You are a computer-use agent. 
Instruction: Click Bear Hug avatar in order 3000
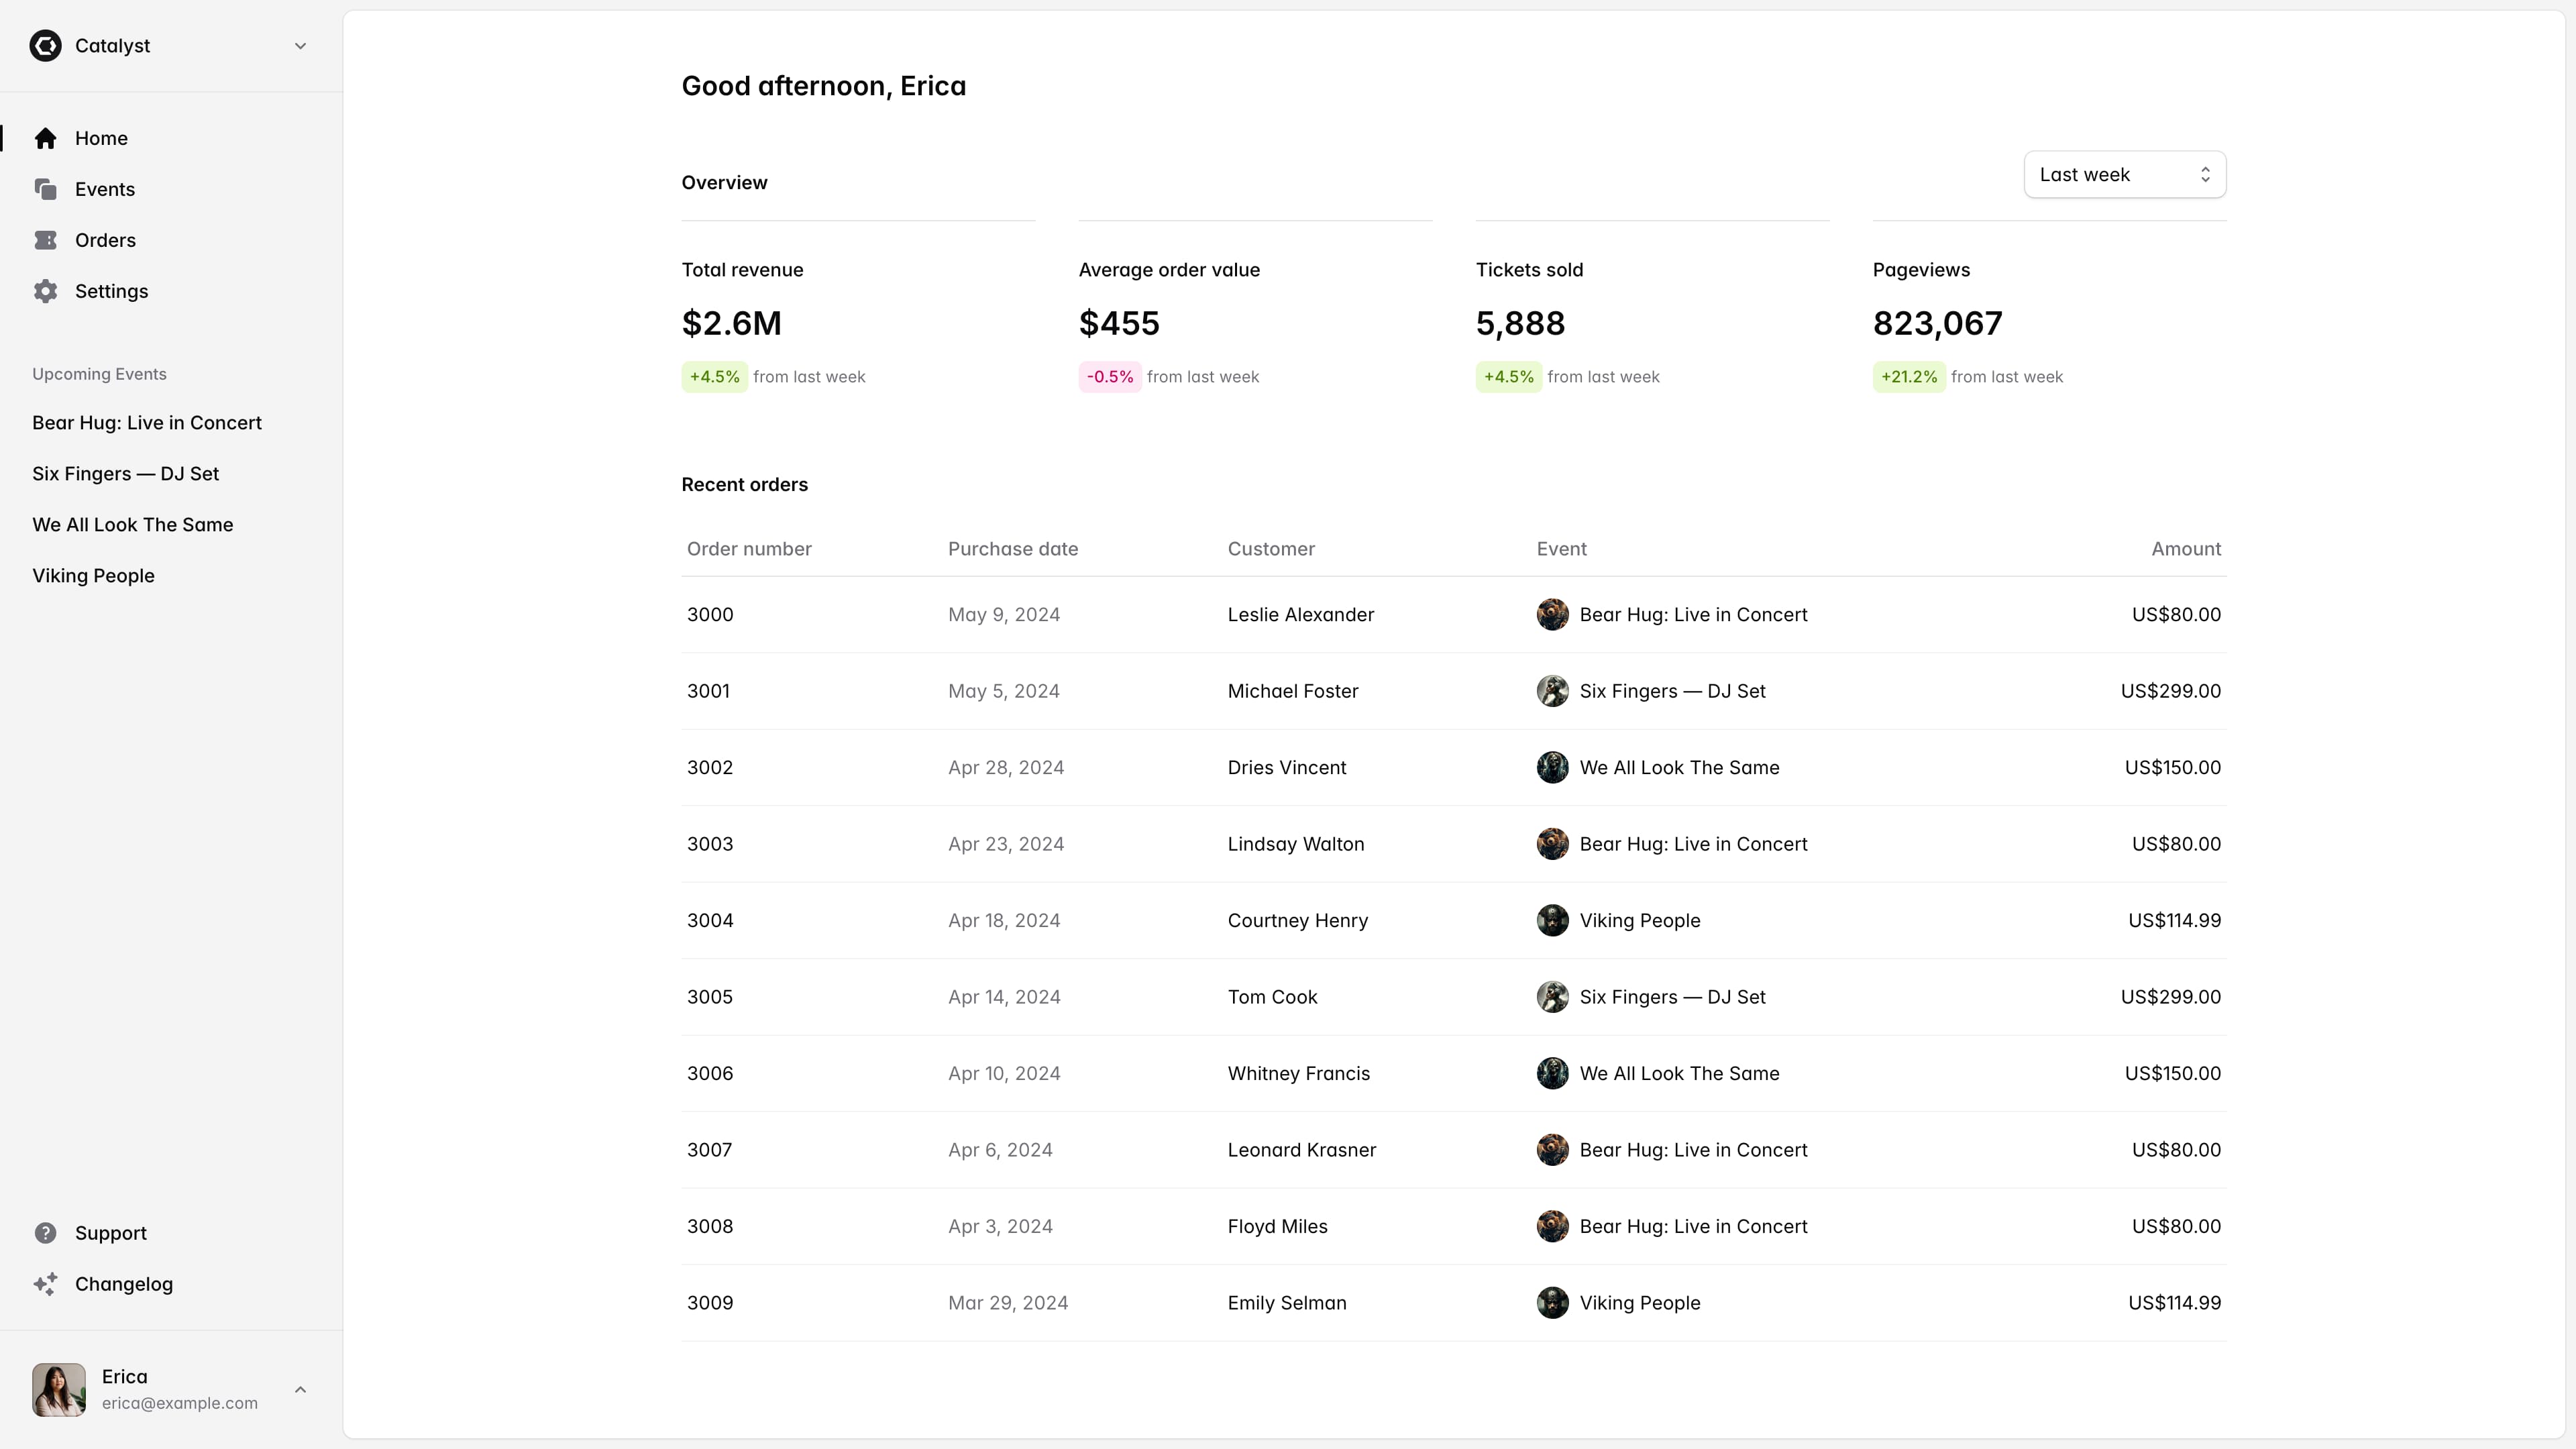point(1552,614)
